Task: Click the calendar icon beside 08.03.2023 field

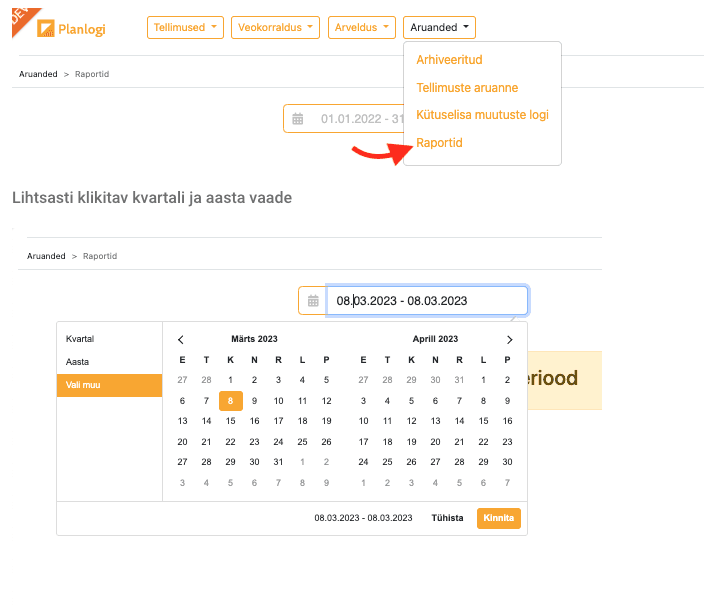Action: coord(313,301)
